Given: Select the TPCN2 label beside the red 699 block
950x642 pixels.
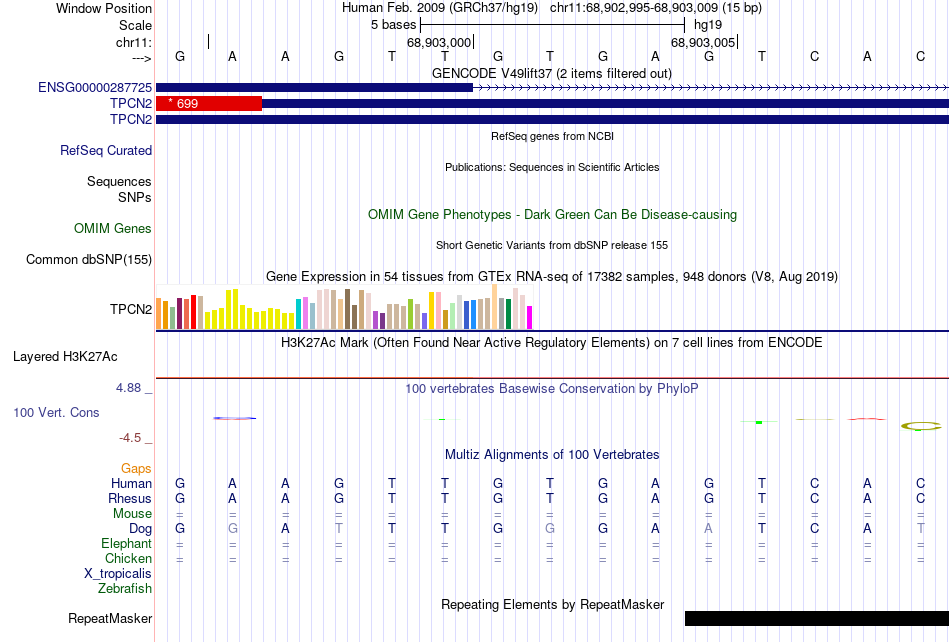Looking at the screenshot, I should (131, 104).
